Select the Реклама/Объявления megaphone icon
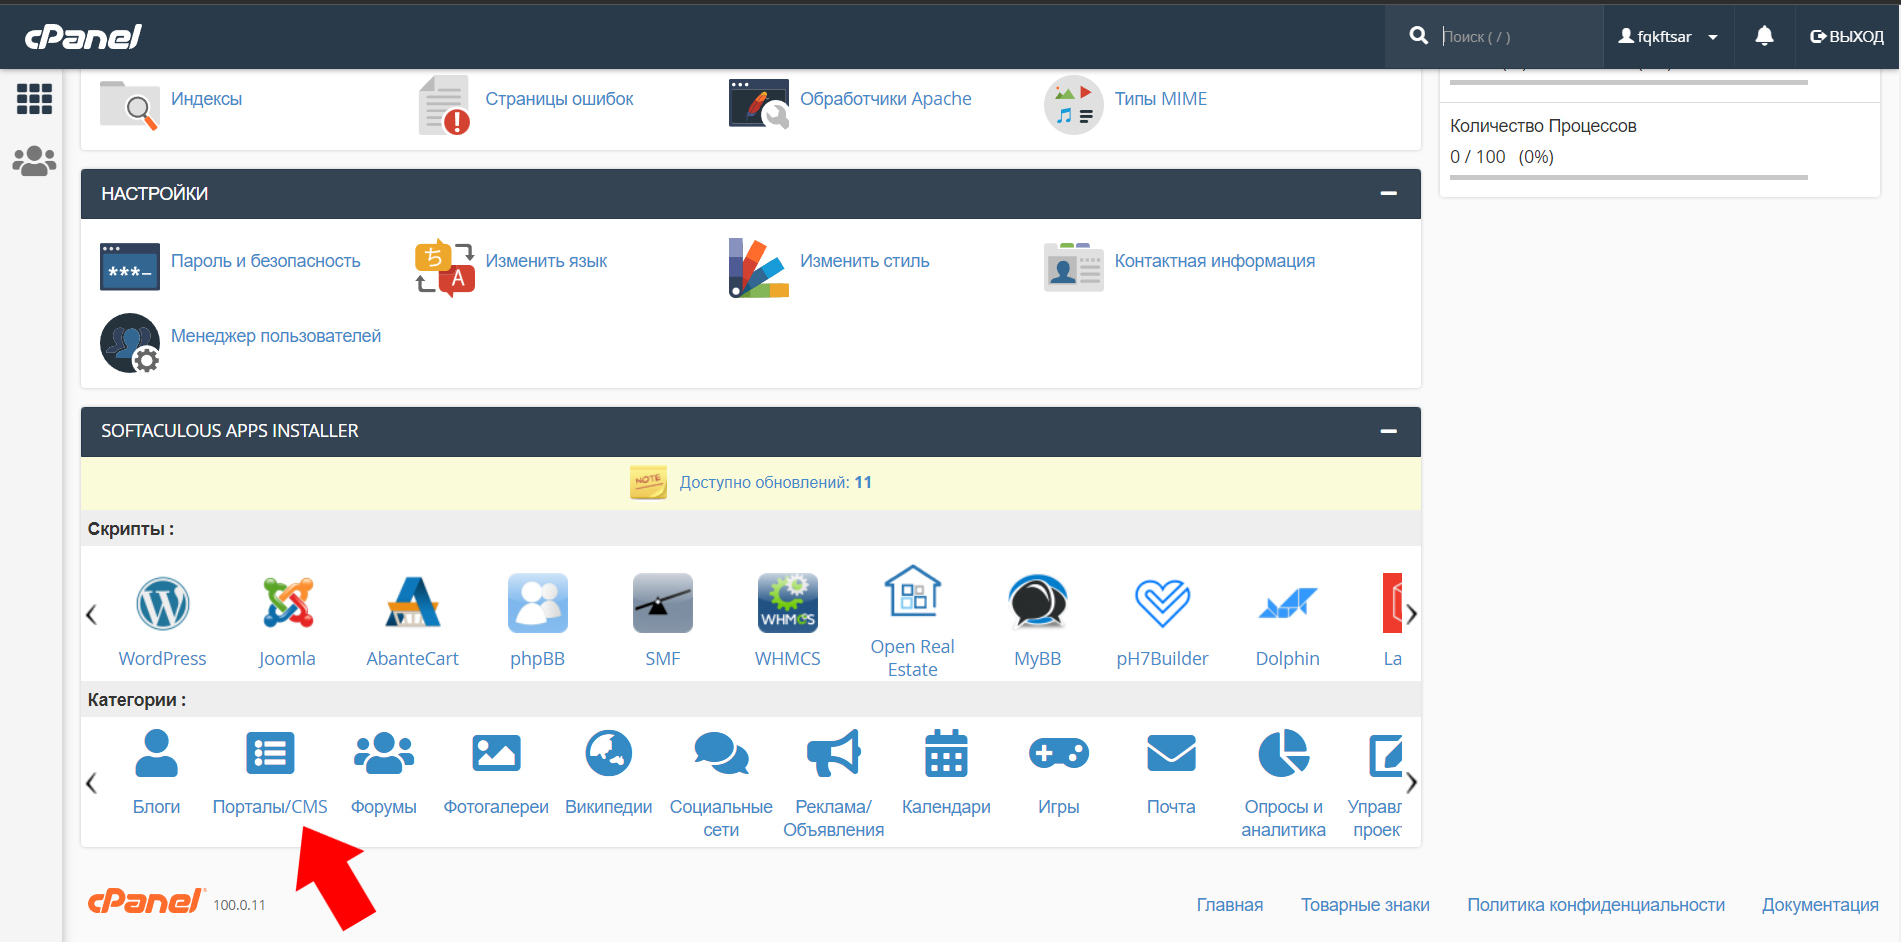This screenshot has width=1901, height=942. pyautogui.click(x=833, y=754)
